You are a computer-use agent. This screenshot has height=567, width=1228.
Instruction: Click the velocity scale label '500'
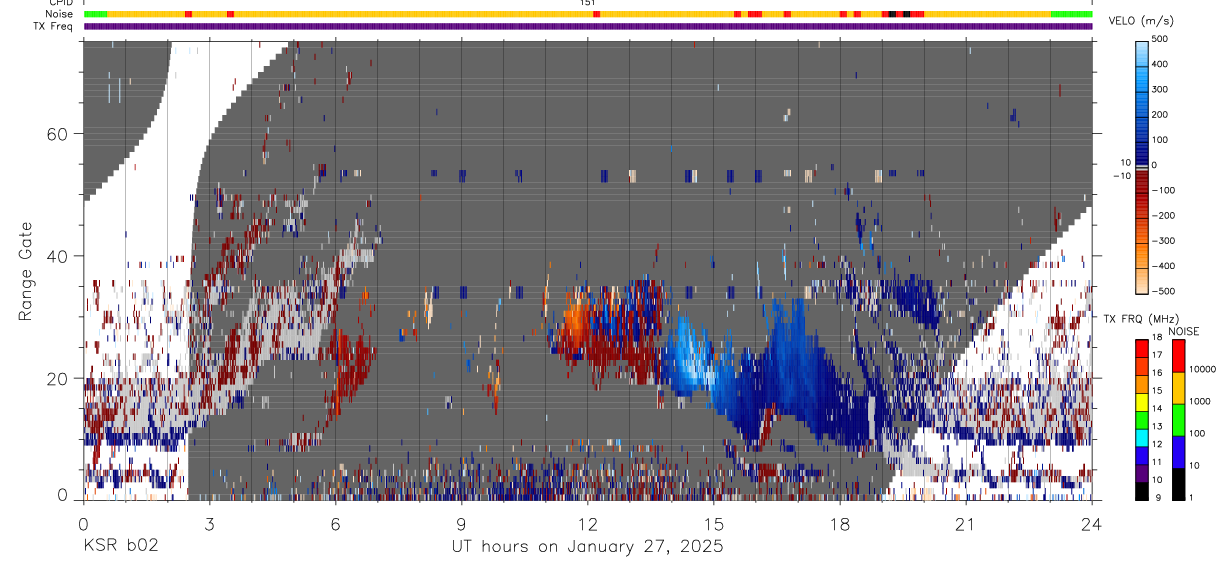click(x=1160, y=39)
